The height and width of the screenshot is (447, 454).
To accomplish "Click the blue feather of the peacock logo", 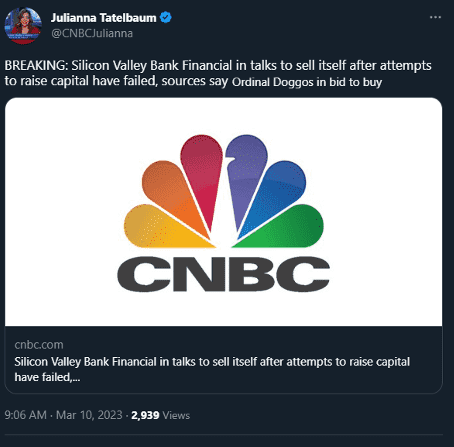I will [275, 197].
